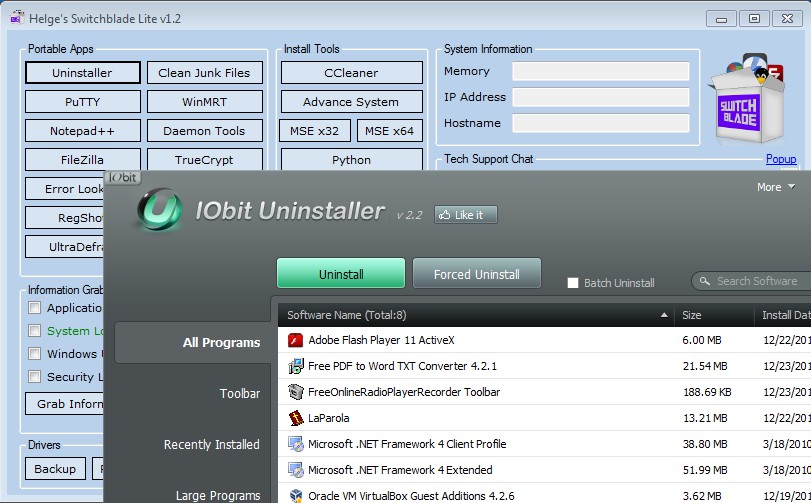Click the green Uninstall button
This screenshot has height=503, width=811.
[341, 273]
